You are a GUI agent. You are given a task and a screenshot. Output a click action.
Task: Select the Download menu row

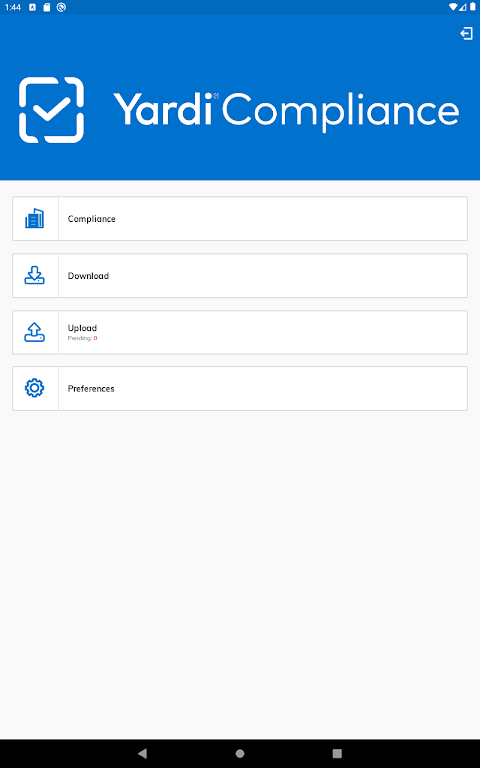(x=240, y=275)
